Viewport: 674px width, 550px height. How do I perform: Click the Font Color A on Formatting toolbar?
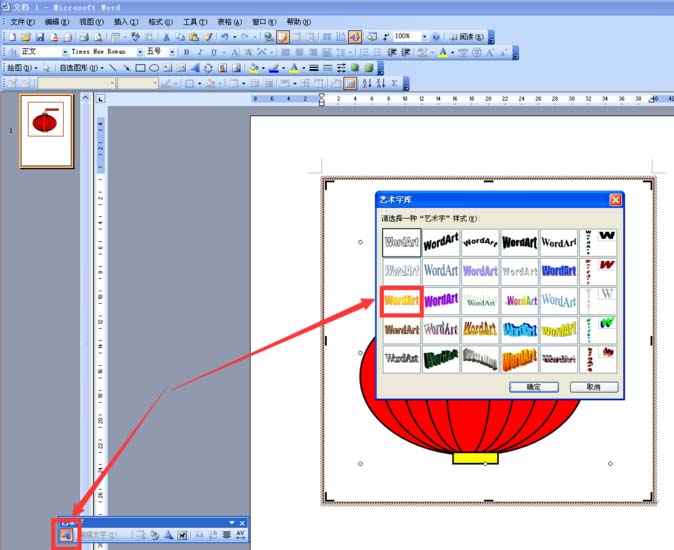click(443, 52)
